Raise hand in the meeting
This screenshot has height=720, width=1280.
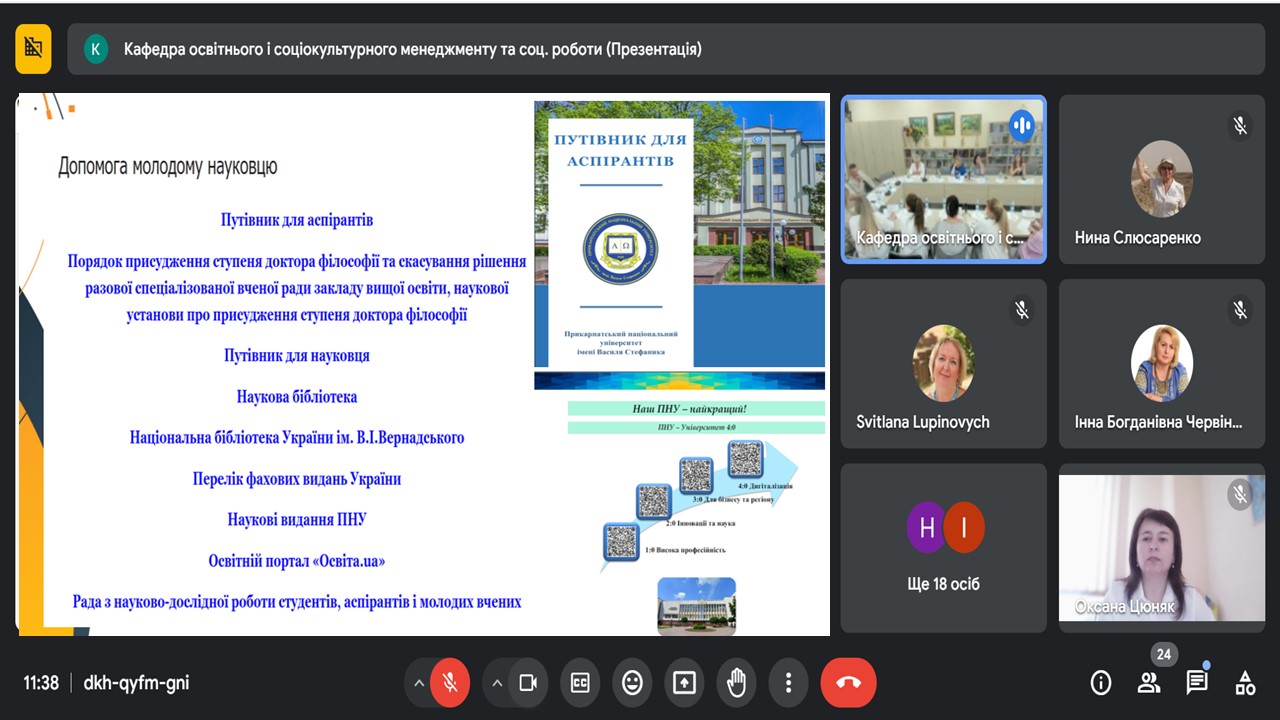[736, 683]
